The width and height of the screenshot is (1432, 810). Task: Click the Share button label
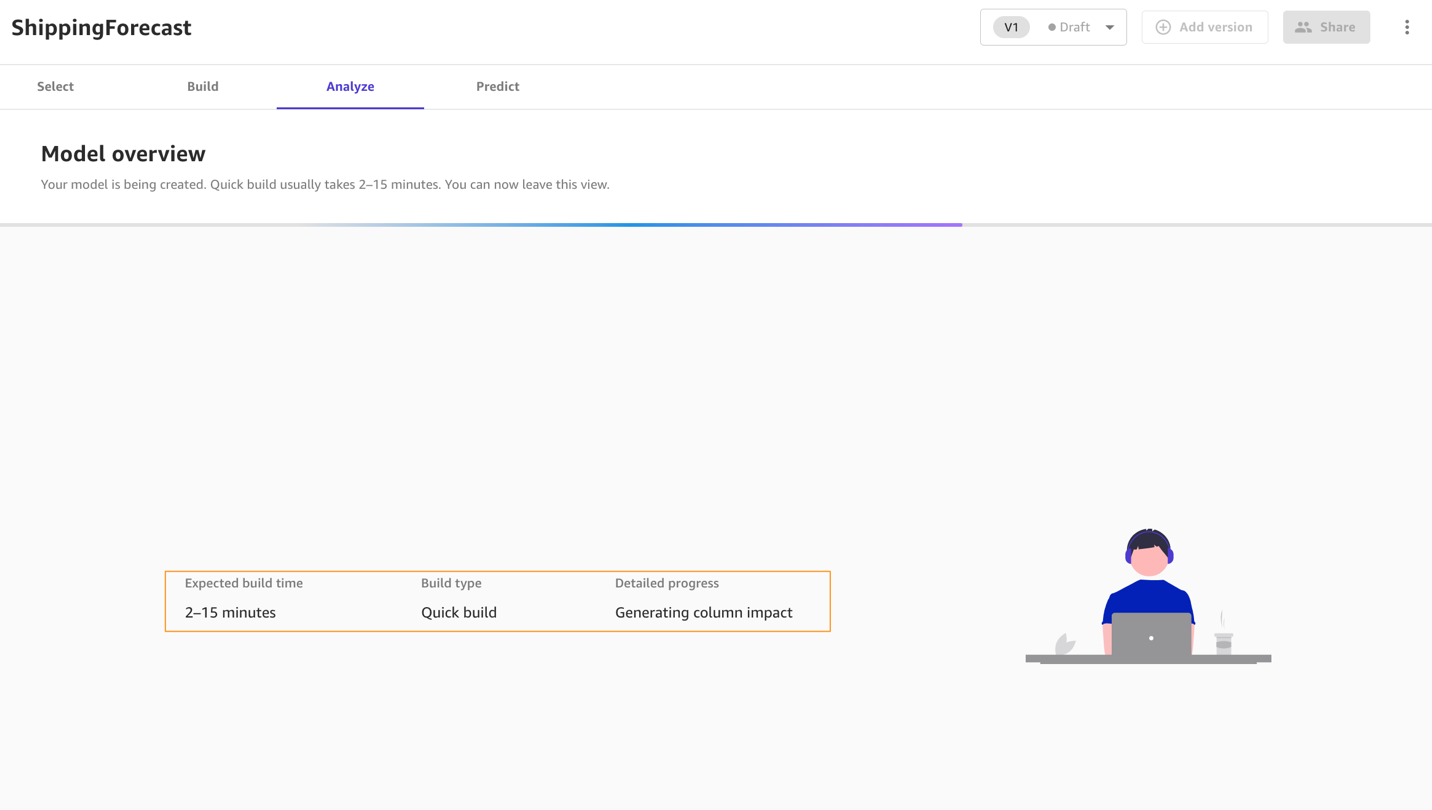[1337, 28]
